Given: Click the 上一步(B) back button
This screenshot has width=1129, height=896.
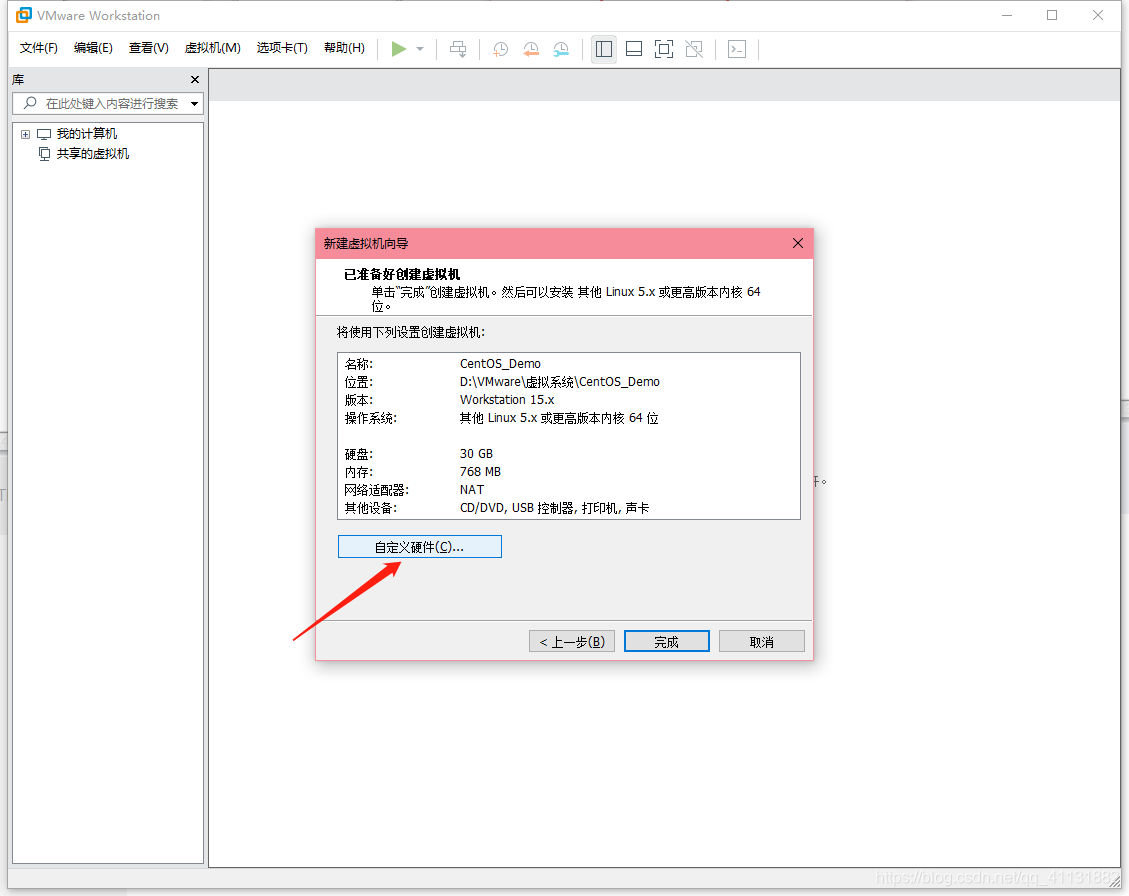Looking at the screenshot, I should pos(572,642).
